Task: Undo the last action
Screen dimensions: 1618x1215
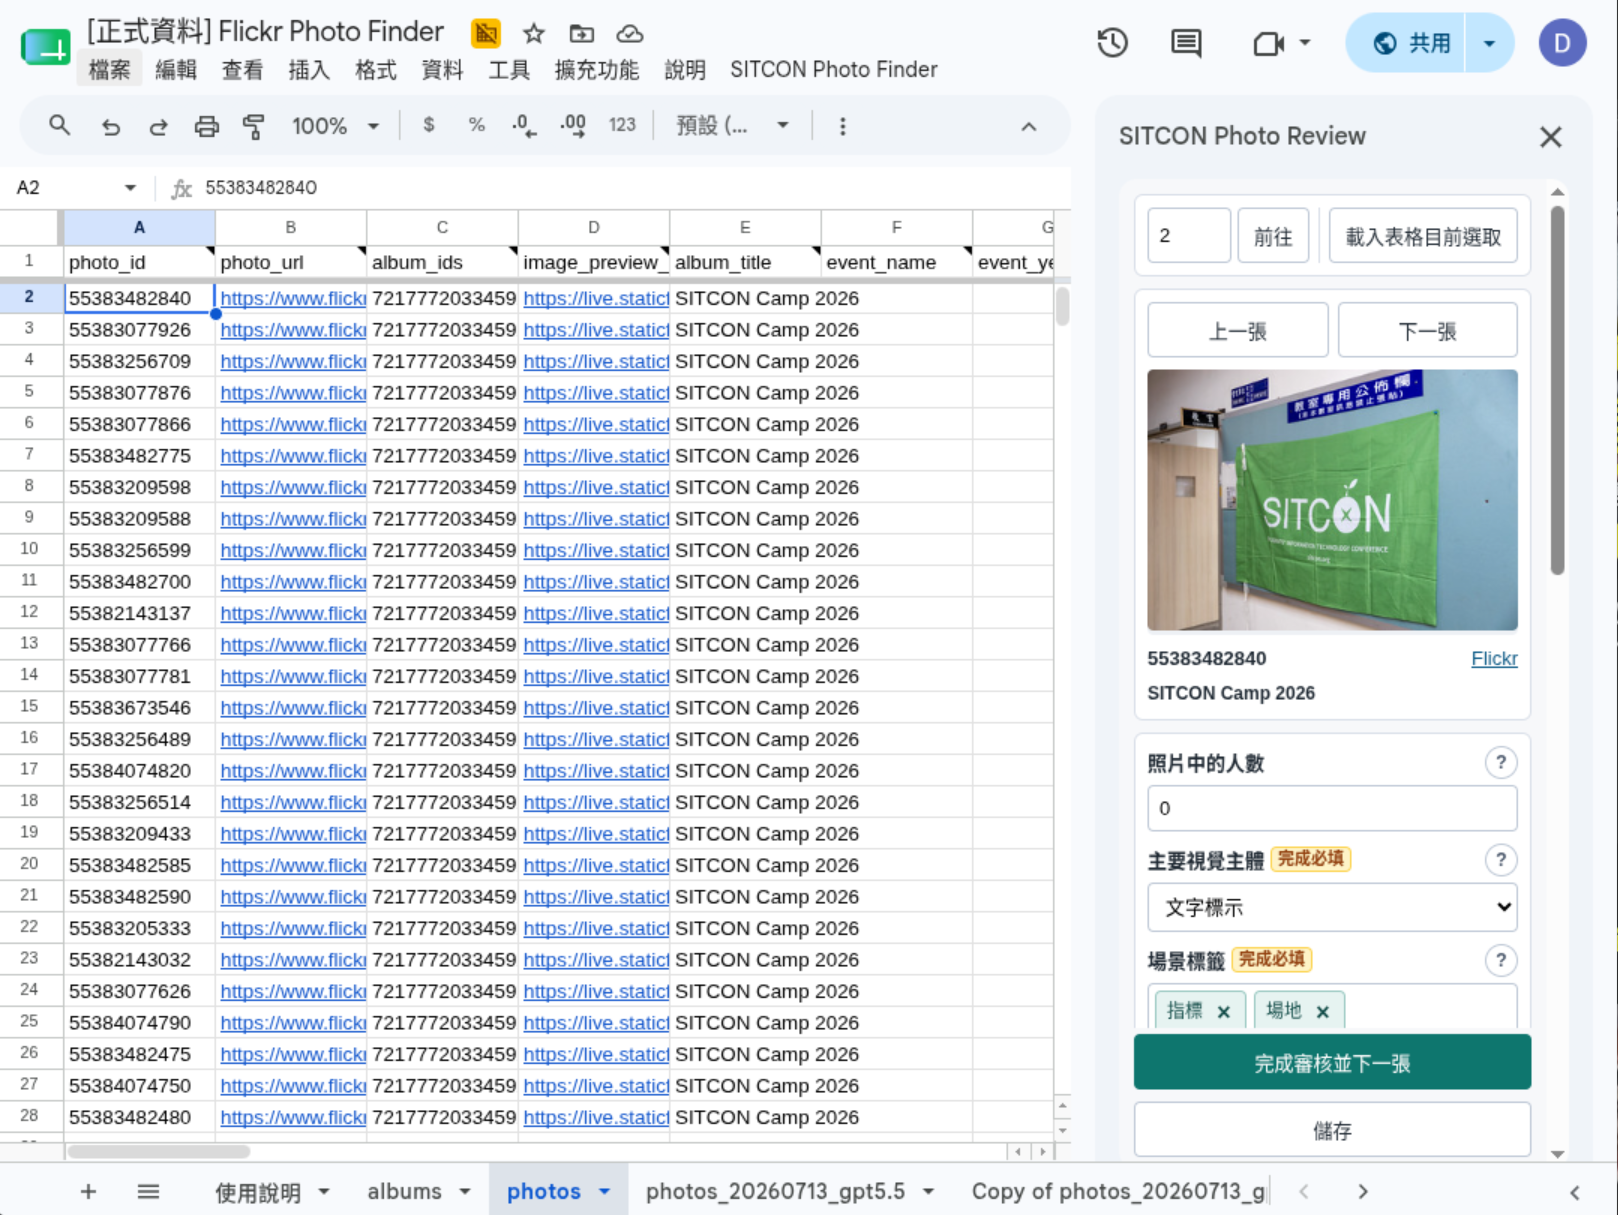Action: [x=111, y=126]
